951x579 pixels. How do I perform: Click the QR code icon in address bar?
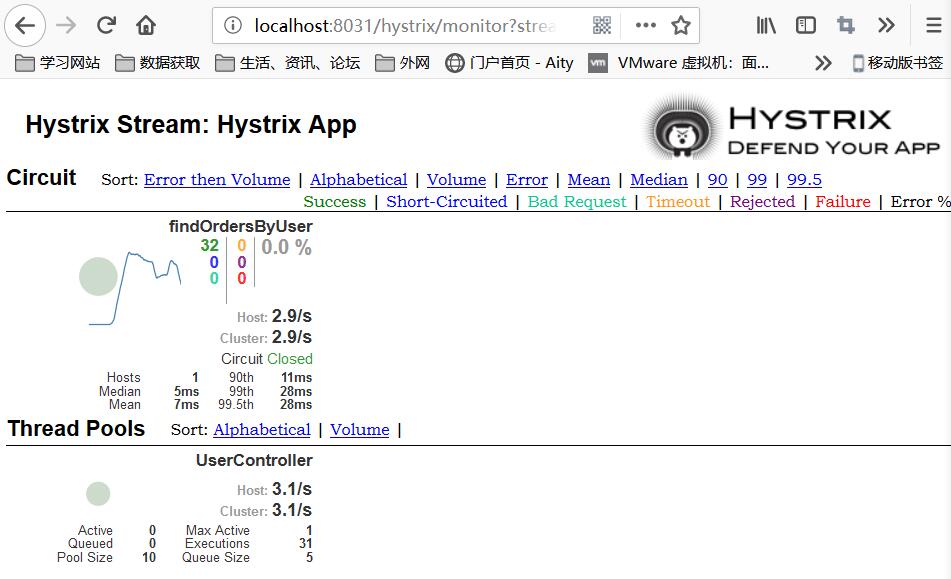[602, 25]
